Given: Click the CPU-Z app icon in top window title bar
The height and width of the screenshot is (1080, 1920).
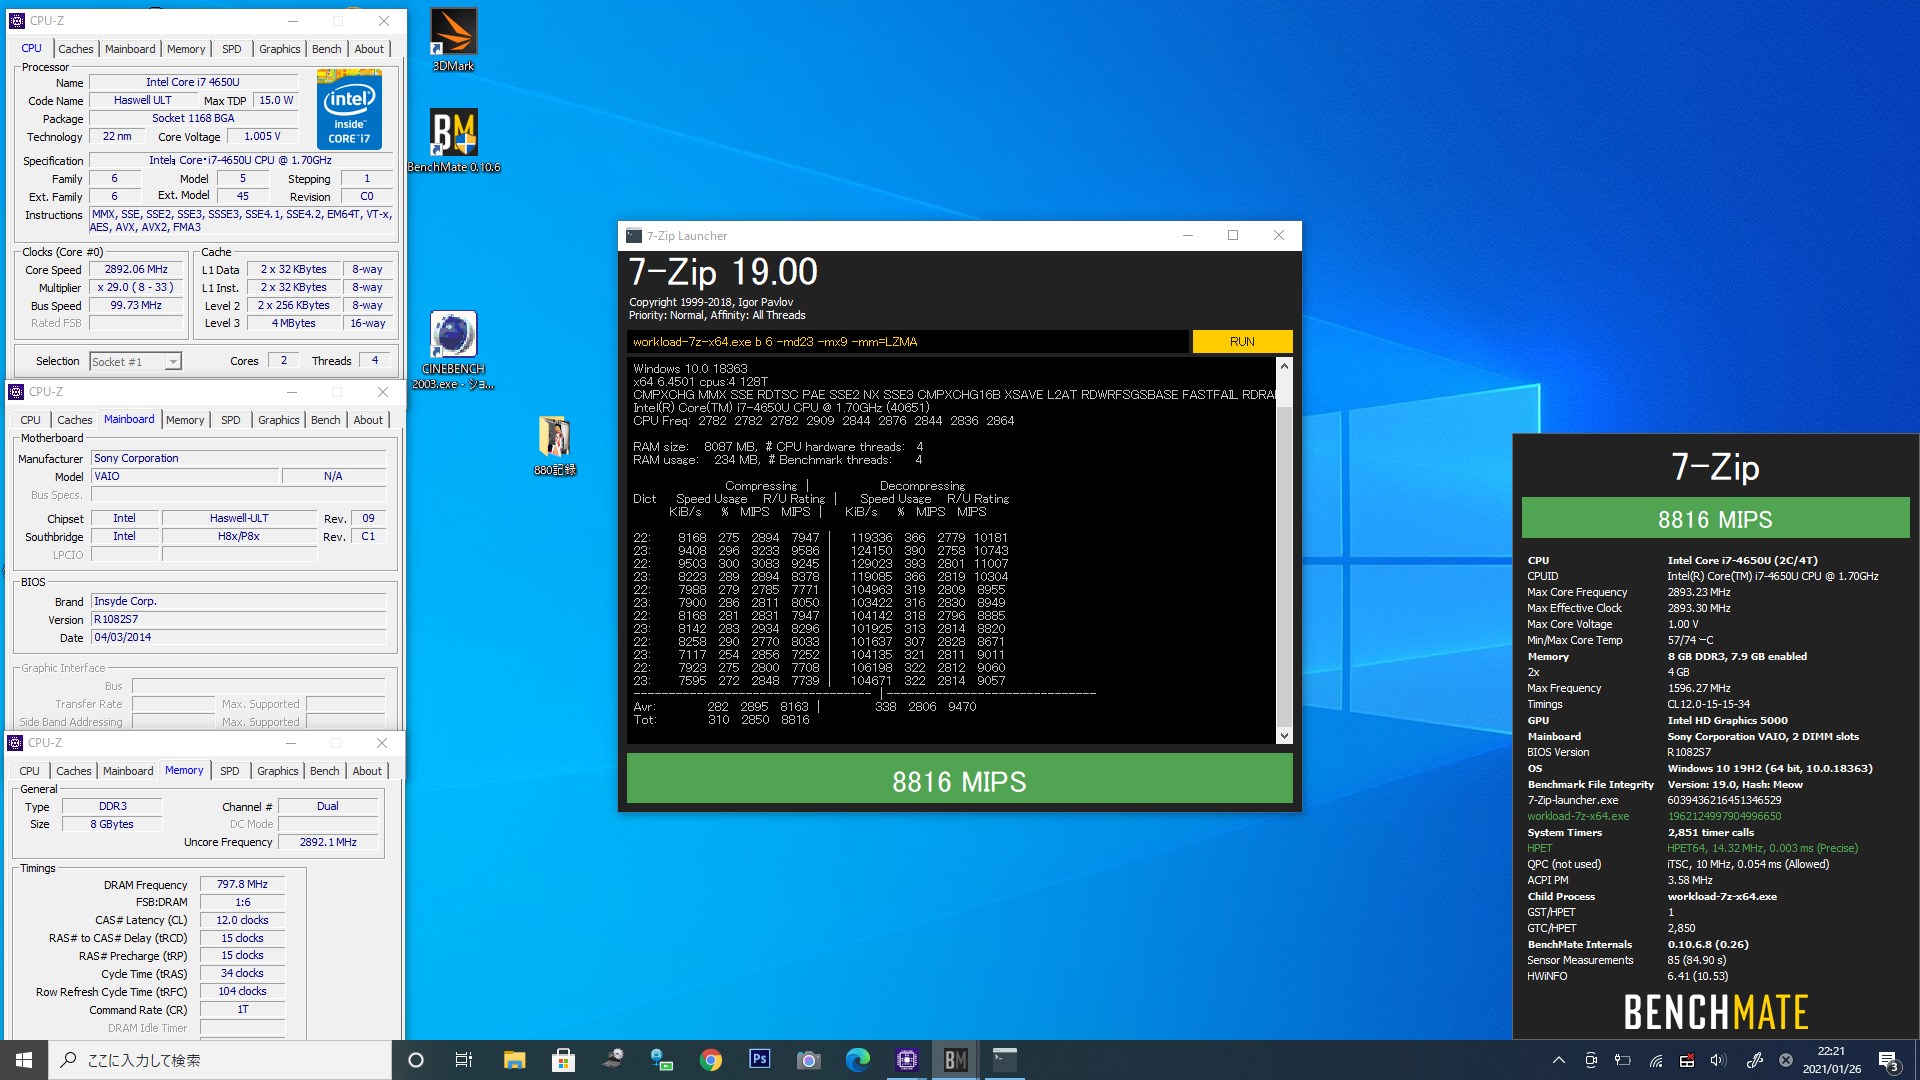Looking at the screenshot, I should tap(17, 20).
